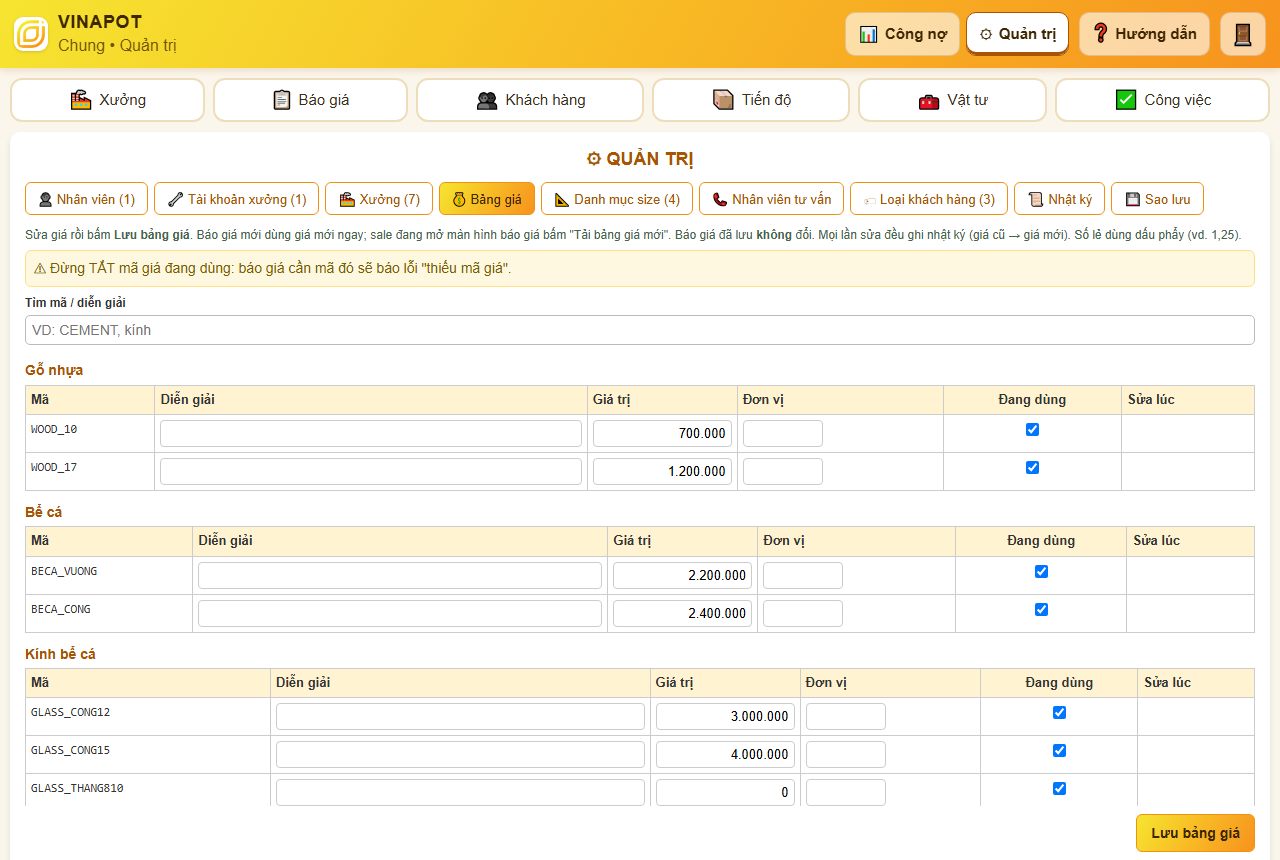Click the VINAPOT logo icon
The width and height of the screenshot is (1280, 860).
tap(31, 34)
